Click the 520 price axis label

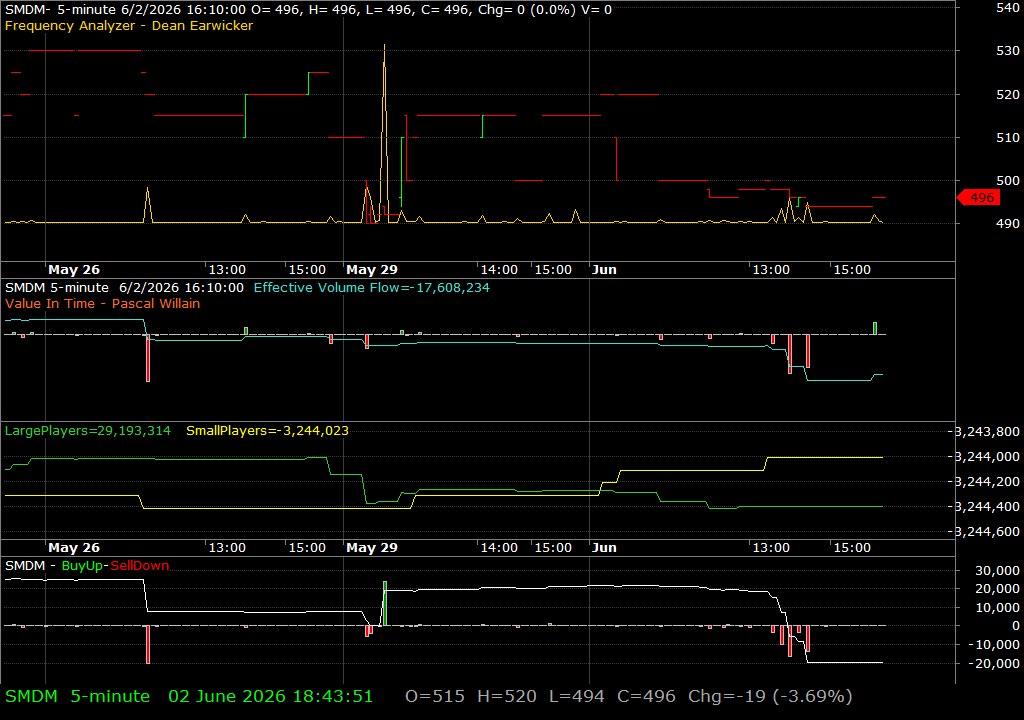click(x=1008, y=95)
